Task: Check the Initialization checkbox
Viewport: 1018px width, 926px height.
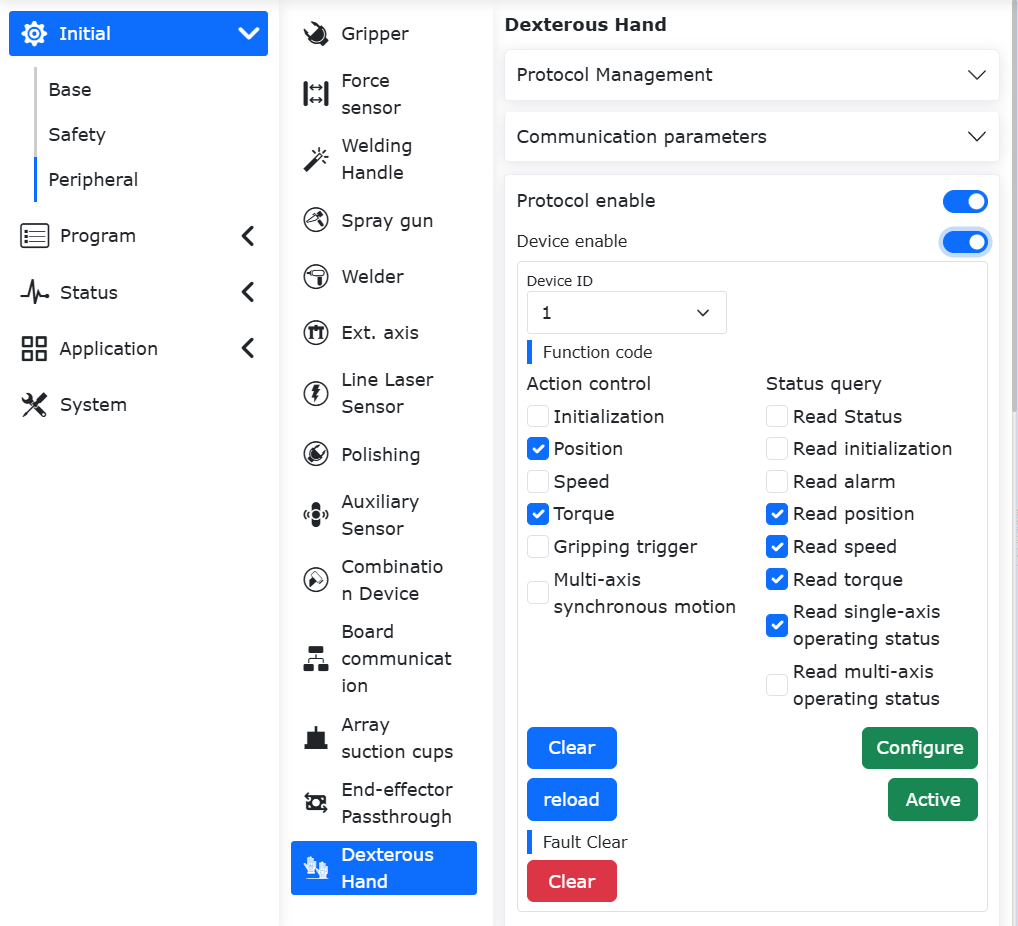Action: [x=538, y=416]
